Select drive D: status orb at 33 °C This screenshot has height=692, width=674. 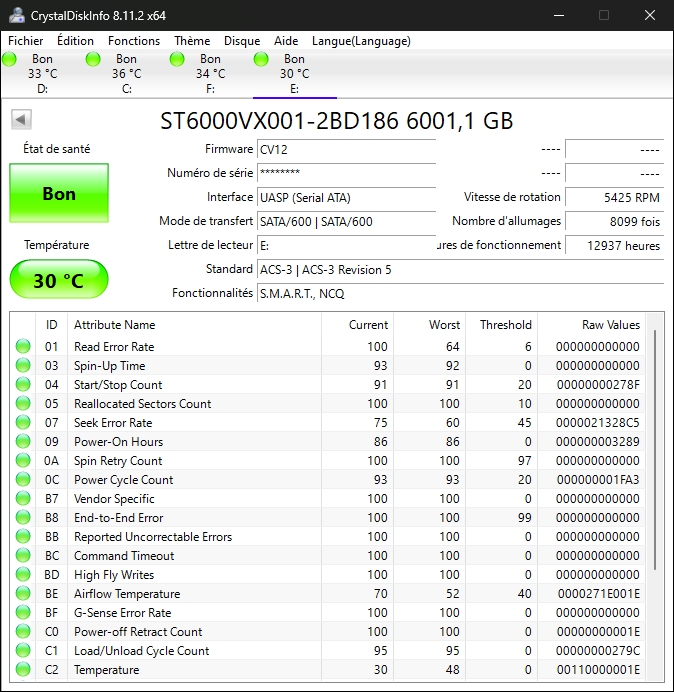point(10,60)
